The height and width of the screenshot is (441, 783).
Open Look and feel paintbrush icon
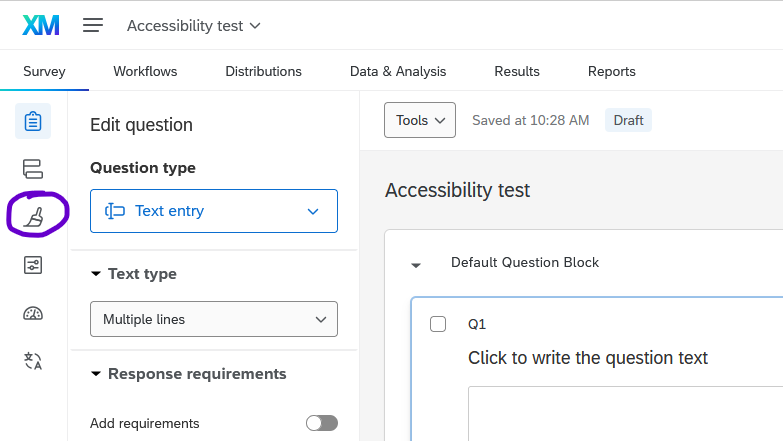(x=34, y=217)
